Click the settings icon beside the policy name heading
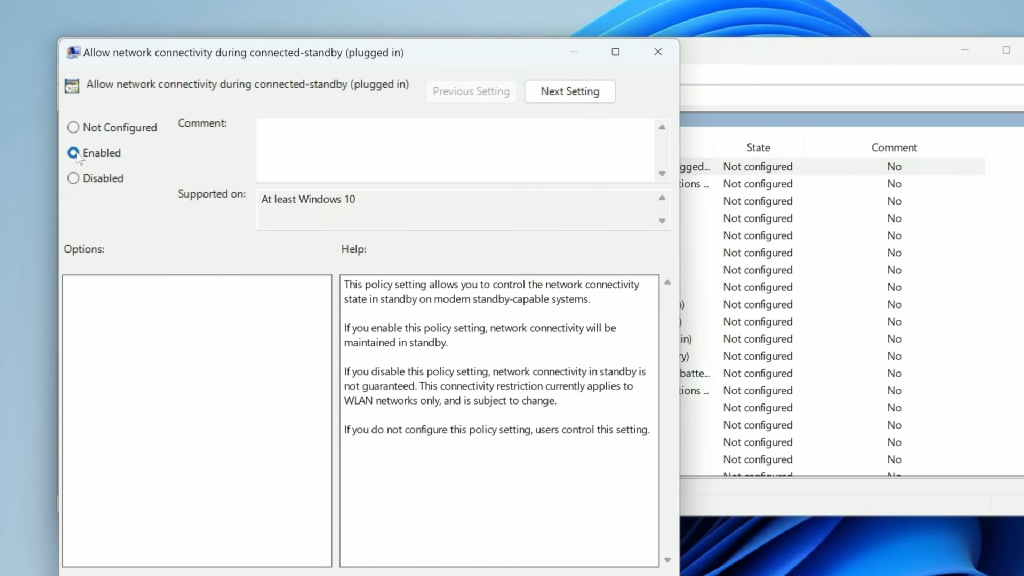The height and width of the screenshot is (576, 1024). [x=71, y=85]
